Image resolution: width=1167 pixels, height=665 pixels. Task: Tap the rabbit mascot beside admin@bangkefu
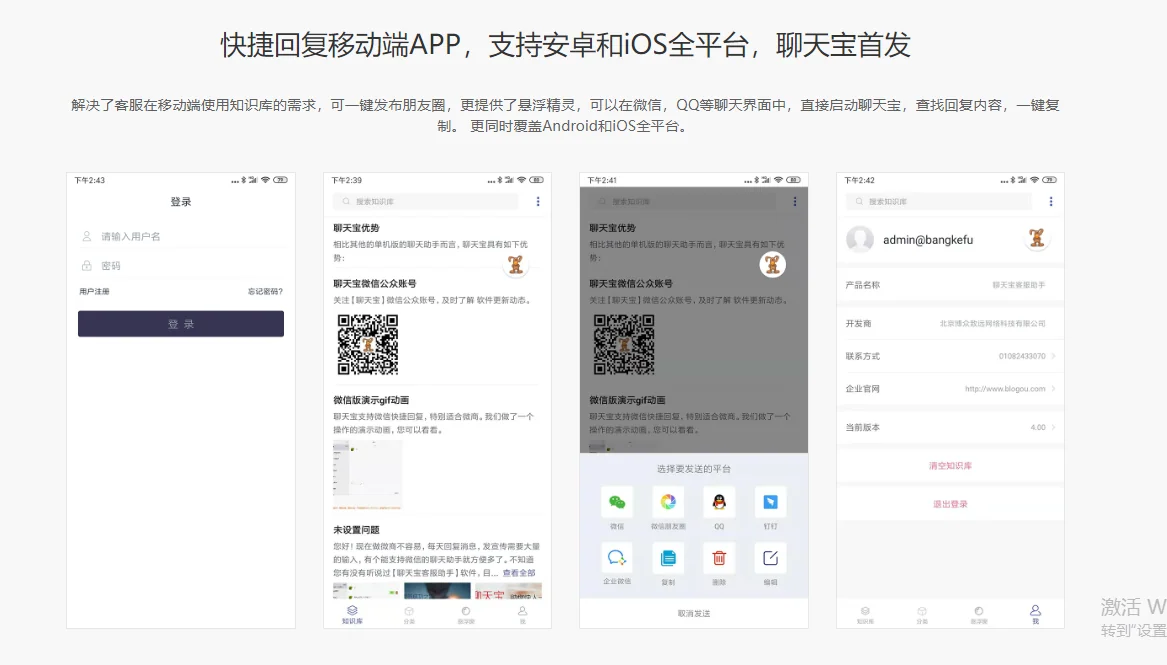click(1037, 238)
